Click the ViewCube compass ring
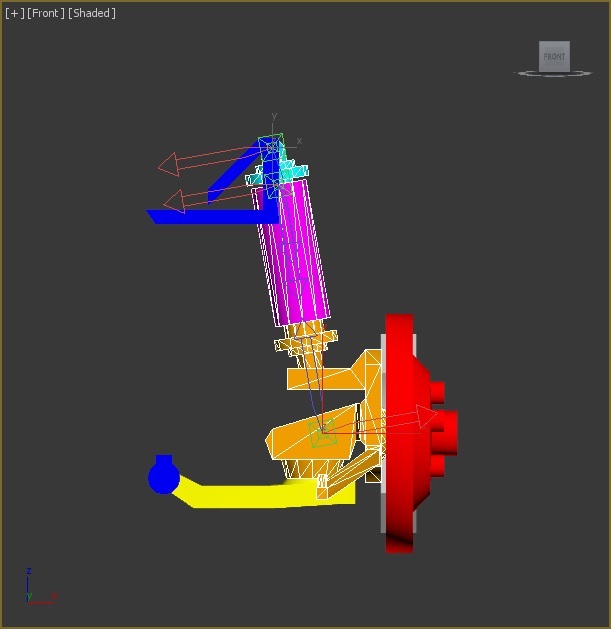The height and width of the screenshot is (629, 611). point(553,73)
